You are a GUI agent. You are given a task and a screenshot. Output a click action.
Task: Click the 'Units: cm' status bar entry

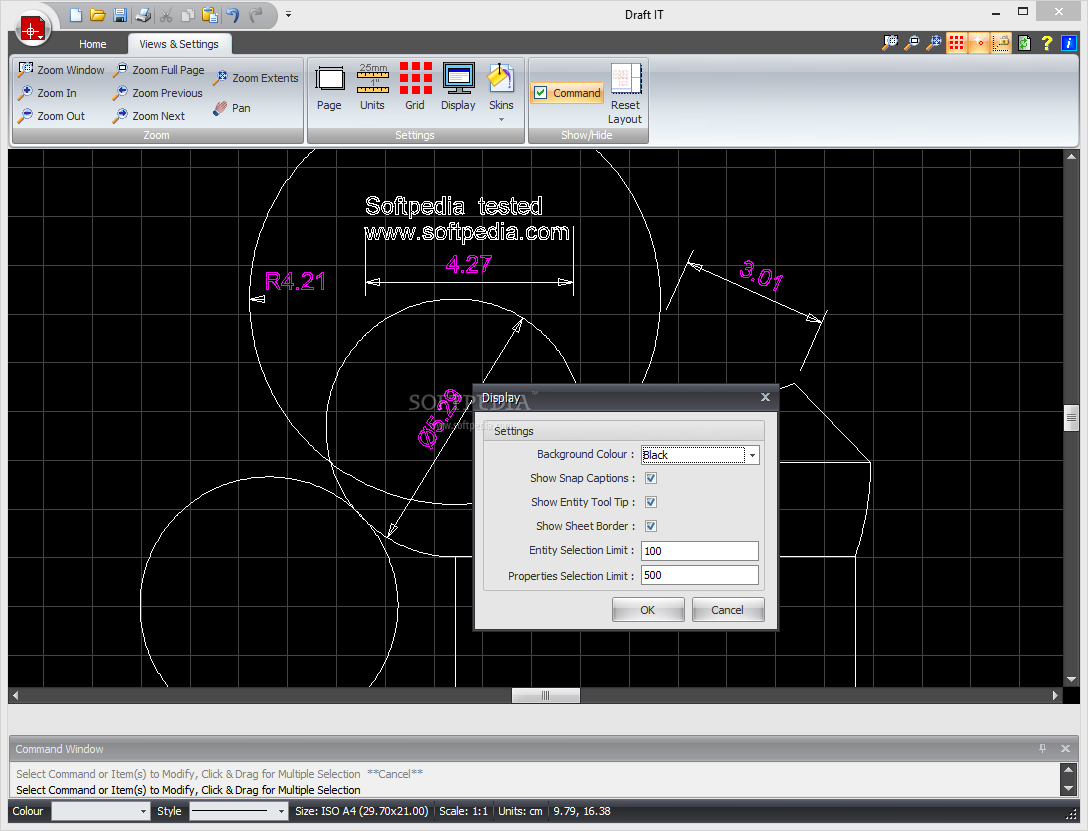pyautogui.click(x=520, y=811)
